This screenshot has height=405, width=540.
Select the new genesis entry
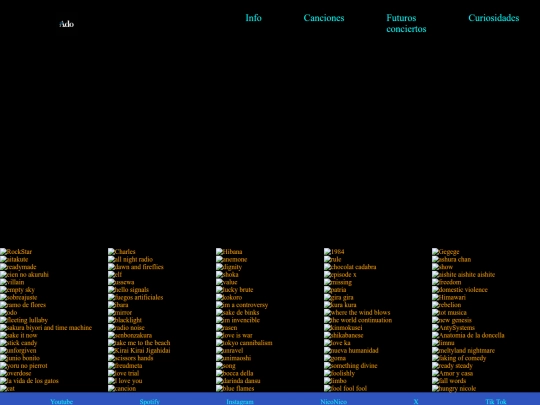tap(452, 320)
